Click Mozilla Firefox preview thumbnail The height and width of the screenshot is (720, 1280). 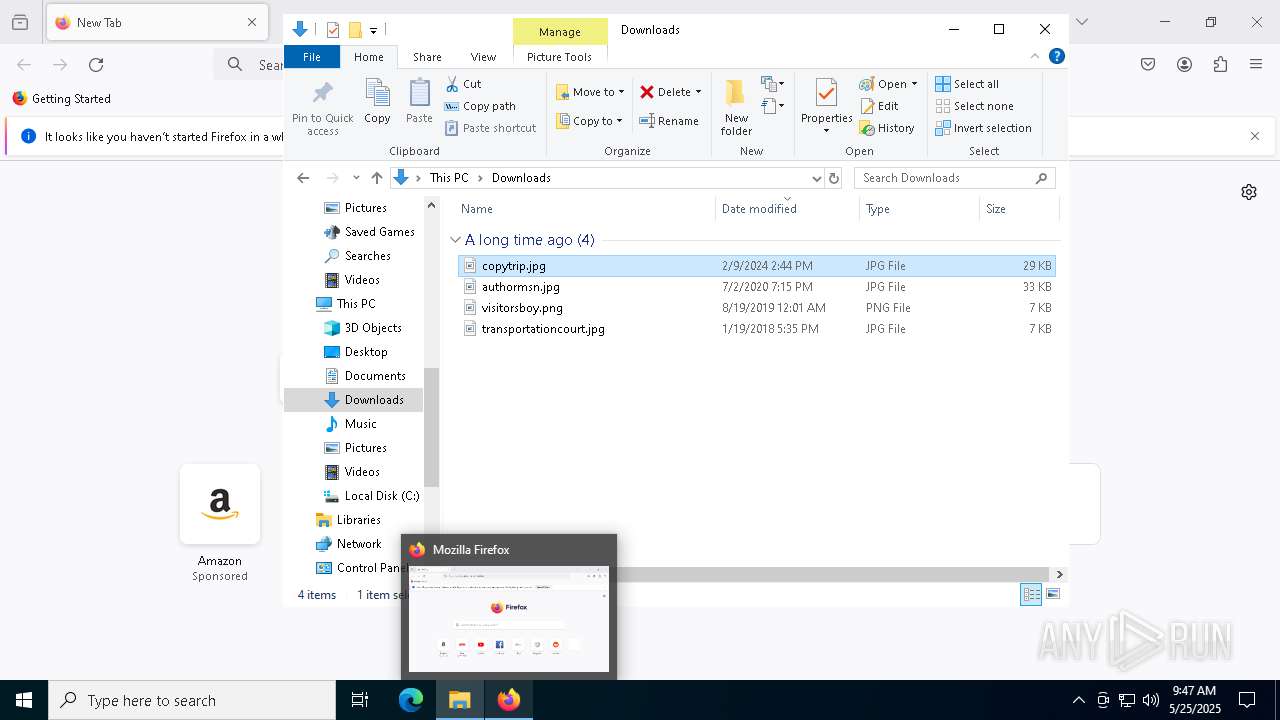509,619
